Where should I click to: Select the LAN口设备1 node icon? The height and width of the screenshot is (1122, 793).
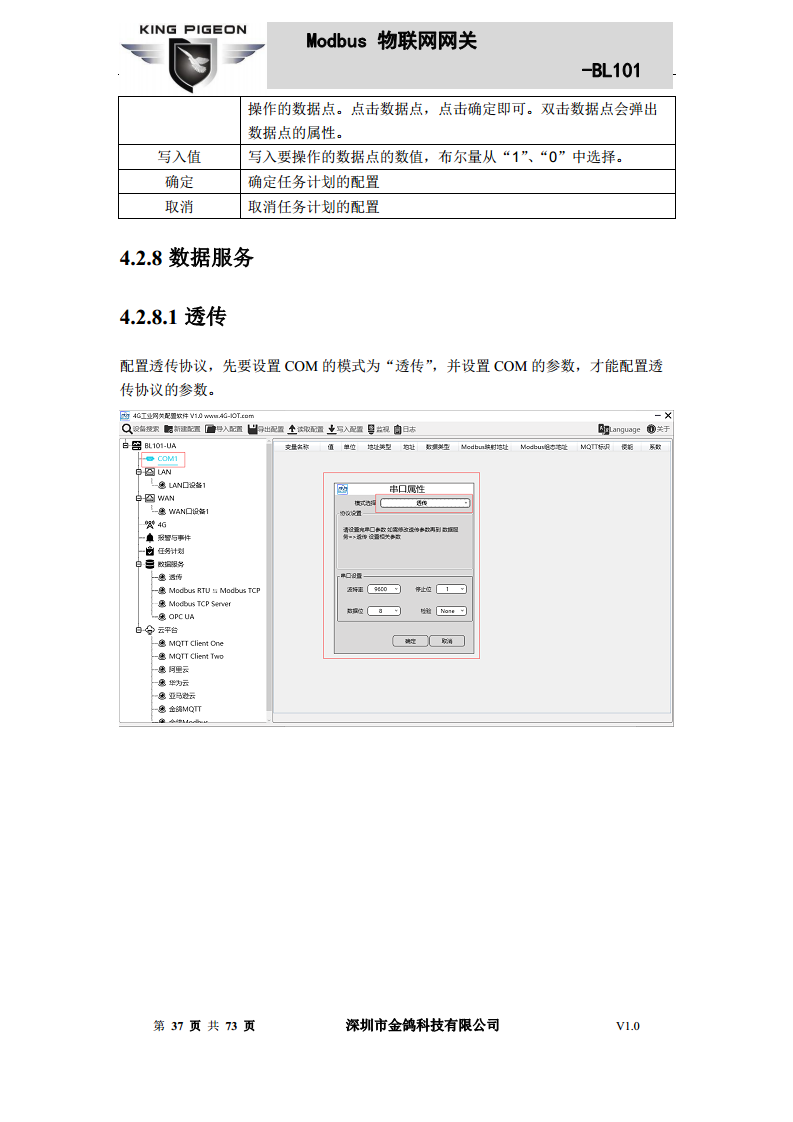tap(162, 485)
